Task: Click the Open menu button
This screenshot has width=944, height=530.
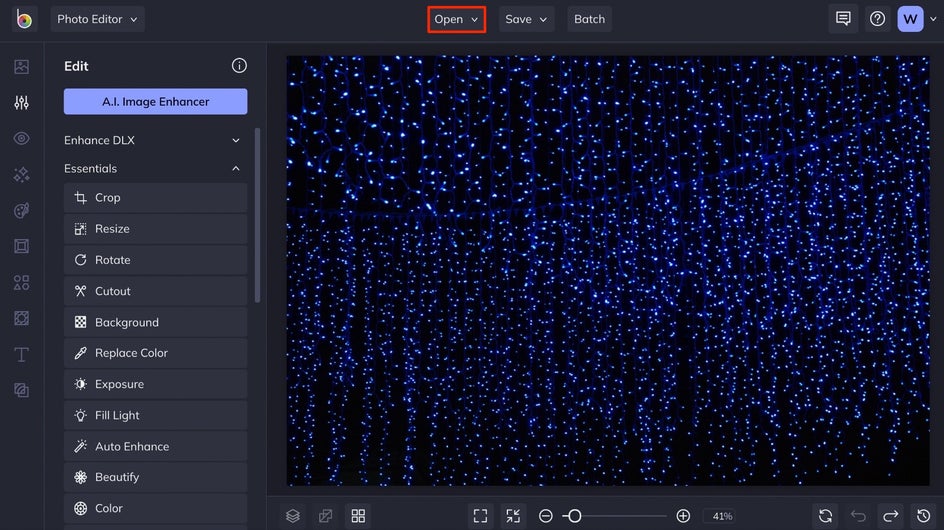Action: [456, 19]
